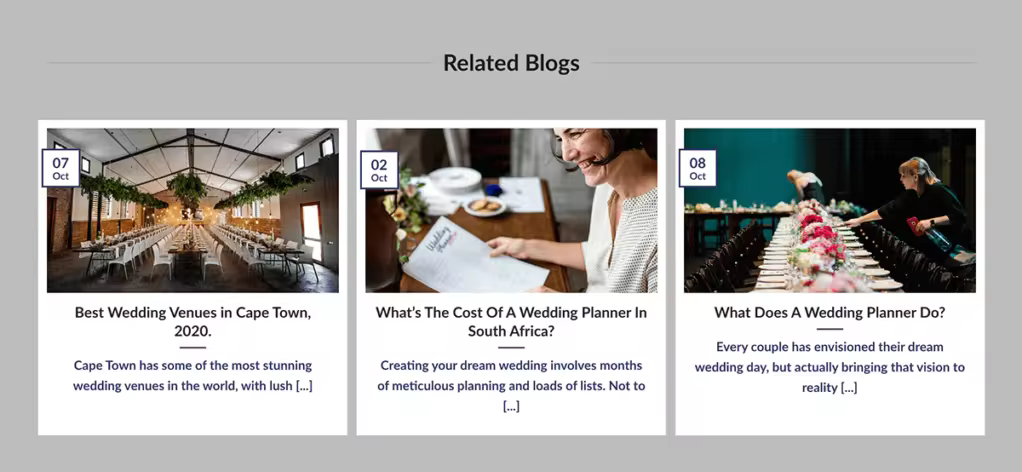Screen dimensions: 1022x472
Task: Click the divider under 'What Does A Wedding Planner Do?'
Action: [830, 329]
